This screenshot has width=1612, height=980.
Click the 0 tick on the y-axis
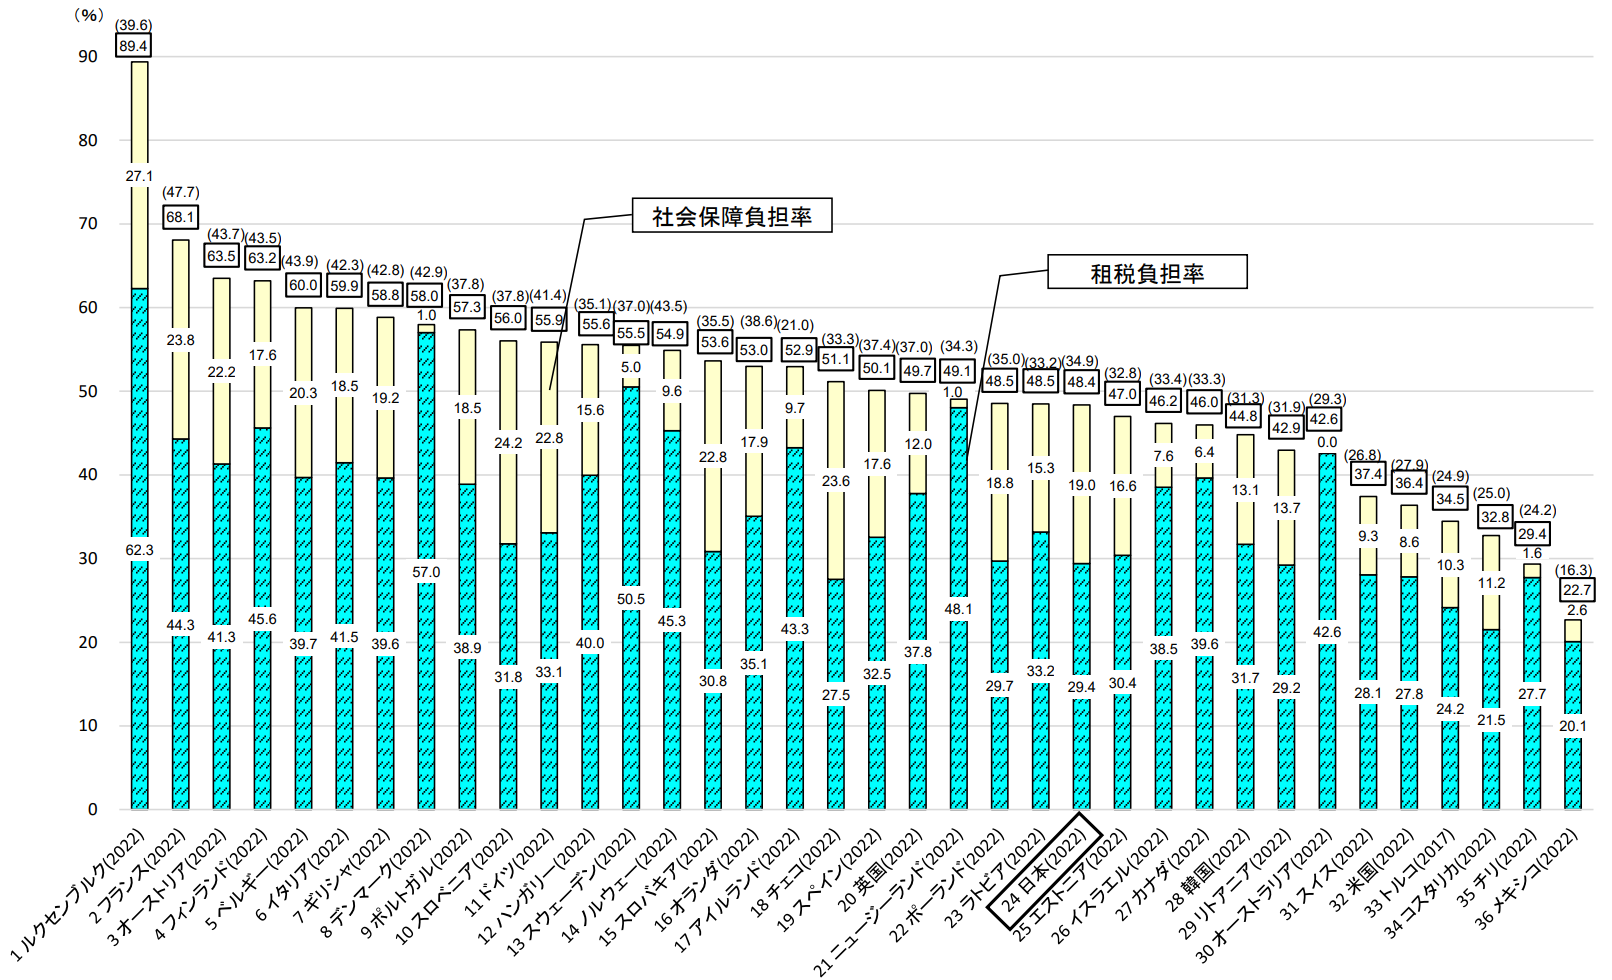pyautogui.click(x=93, y=809)
